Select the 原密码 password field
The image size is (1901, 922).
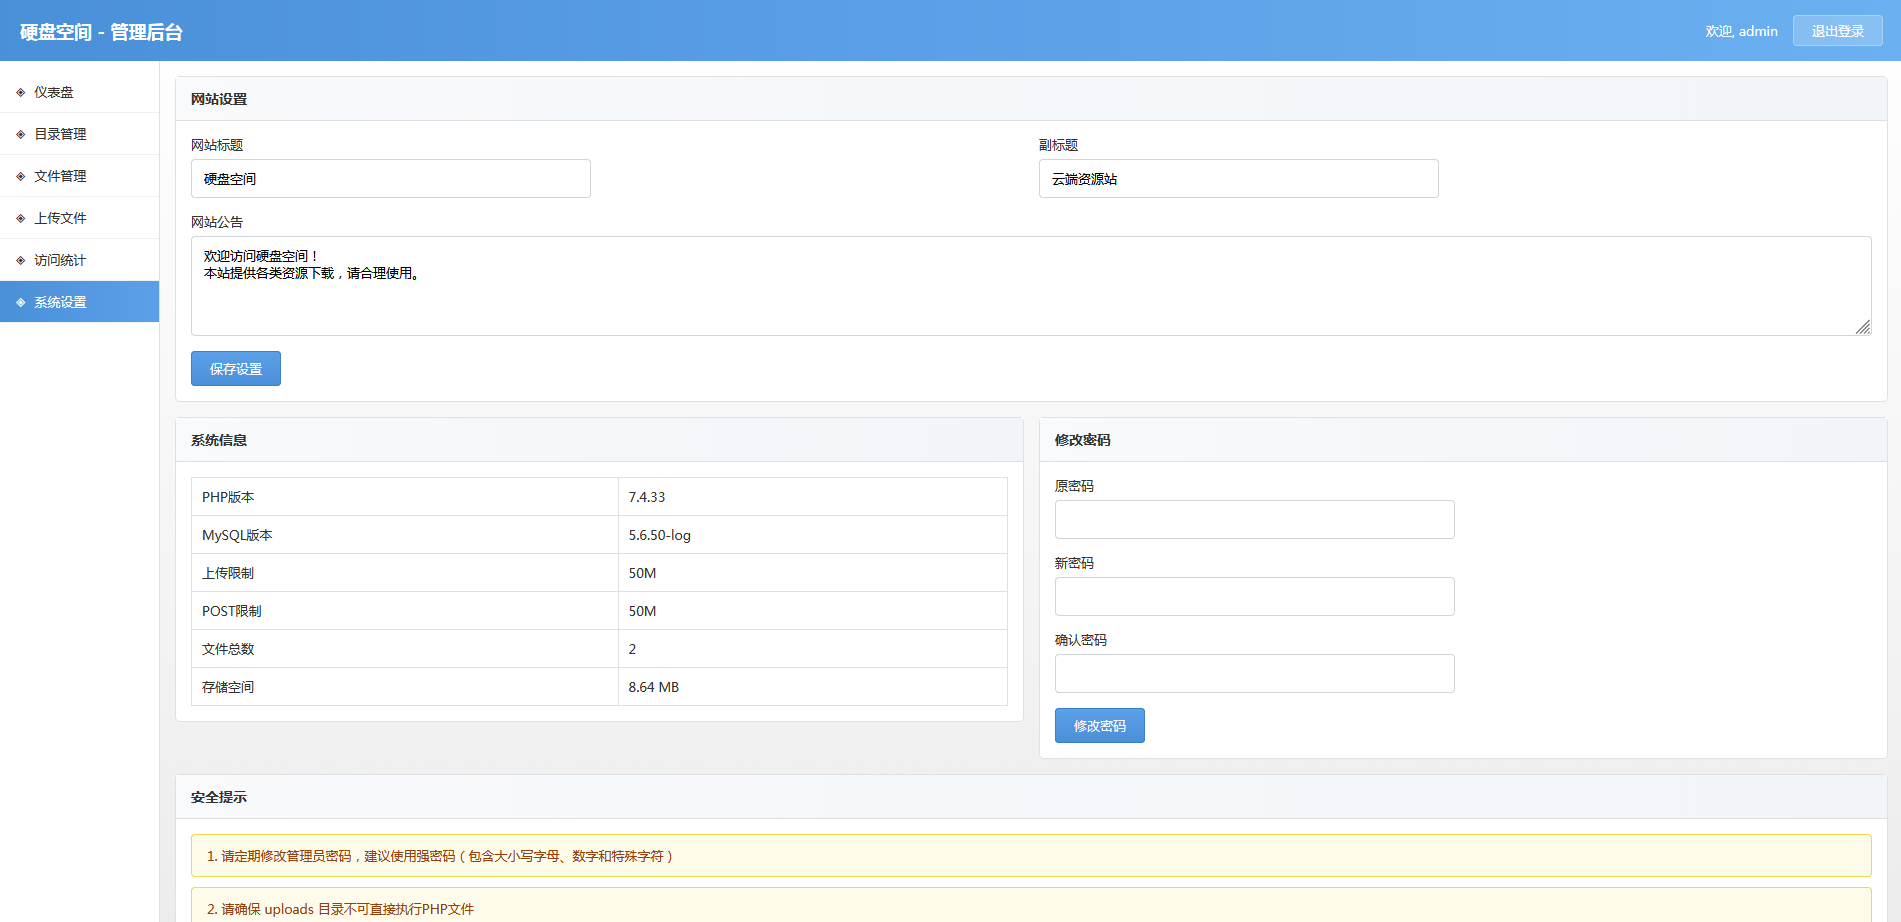(x=1254, y=520)
